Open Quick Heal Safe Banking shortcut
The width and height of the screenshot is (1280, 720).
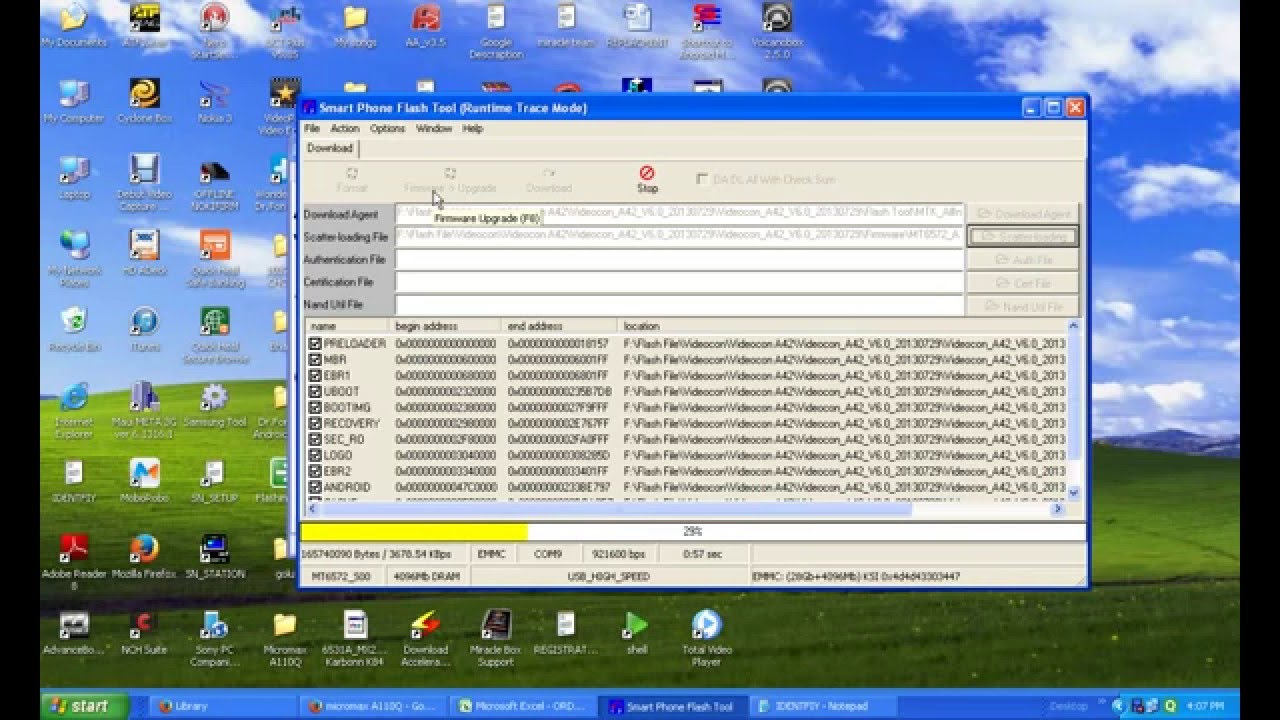[215, 257]
